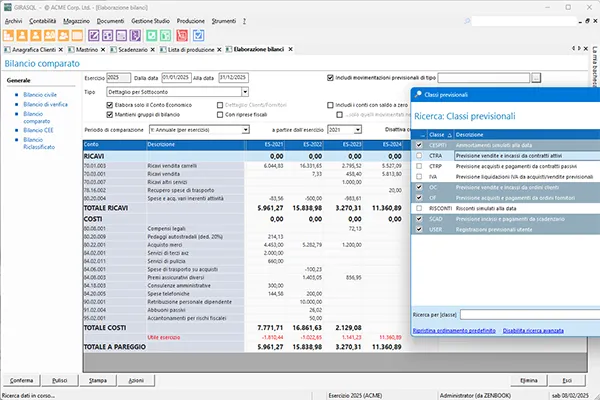Click the purple pencil edit toolbar icon
Viewport: 600px width, 400px height.
(x=94, y=36)
